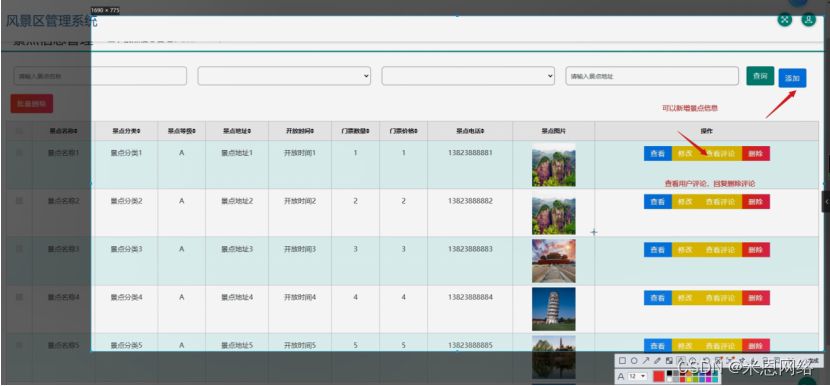Click the phone number 13823888883
The image size is (830, 386).
coord(470,249)
